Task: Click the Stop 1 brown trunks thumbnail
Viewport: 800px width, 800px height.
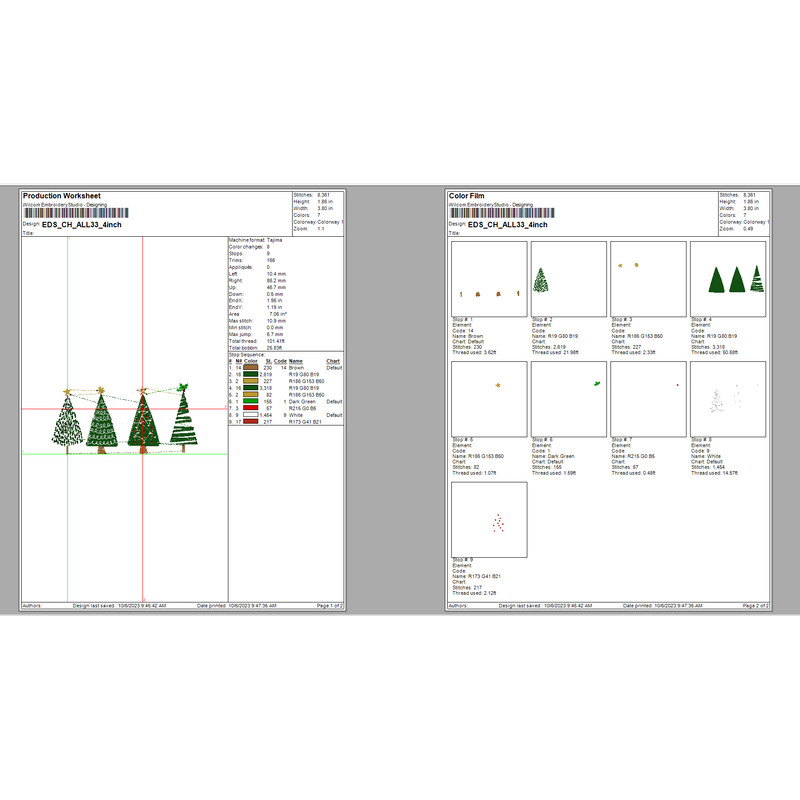Action: pos(489,279)
